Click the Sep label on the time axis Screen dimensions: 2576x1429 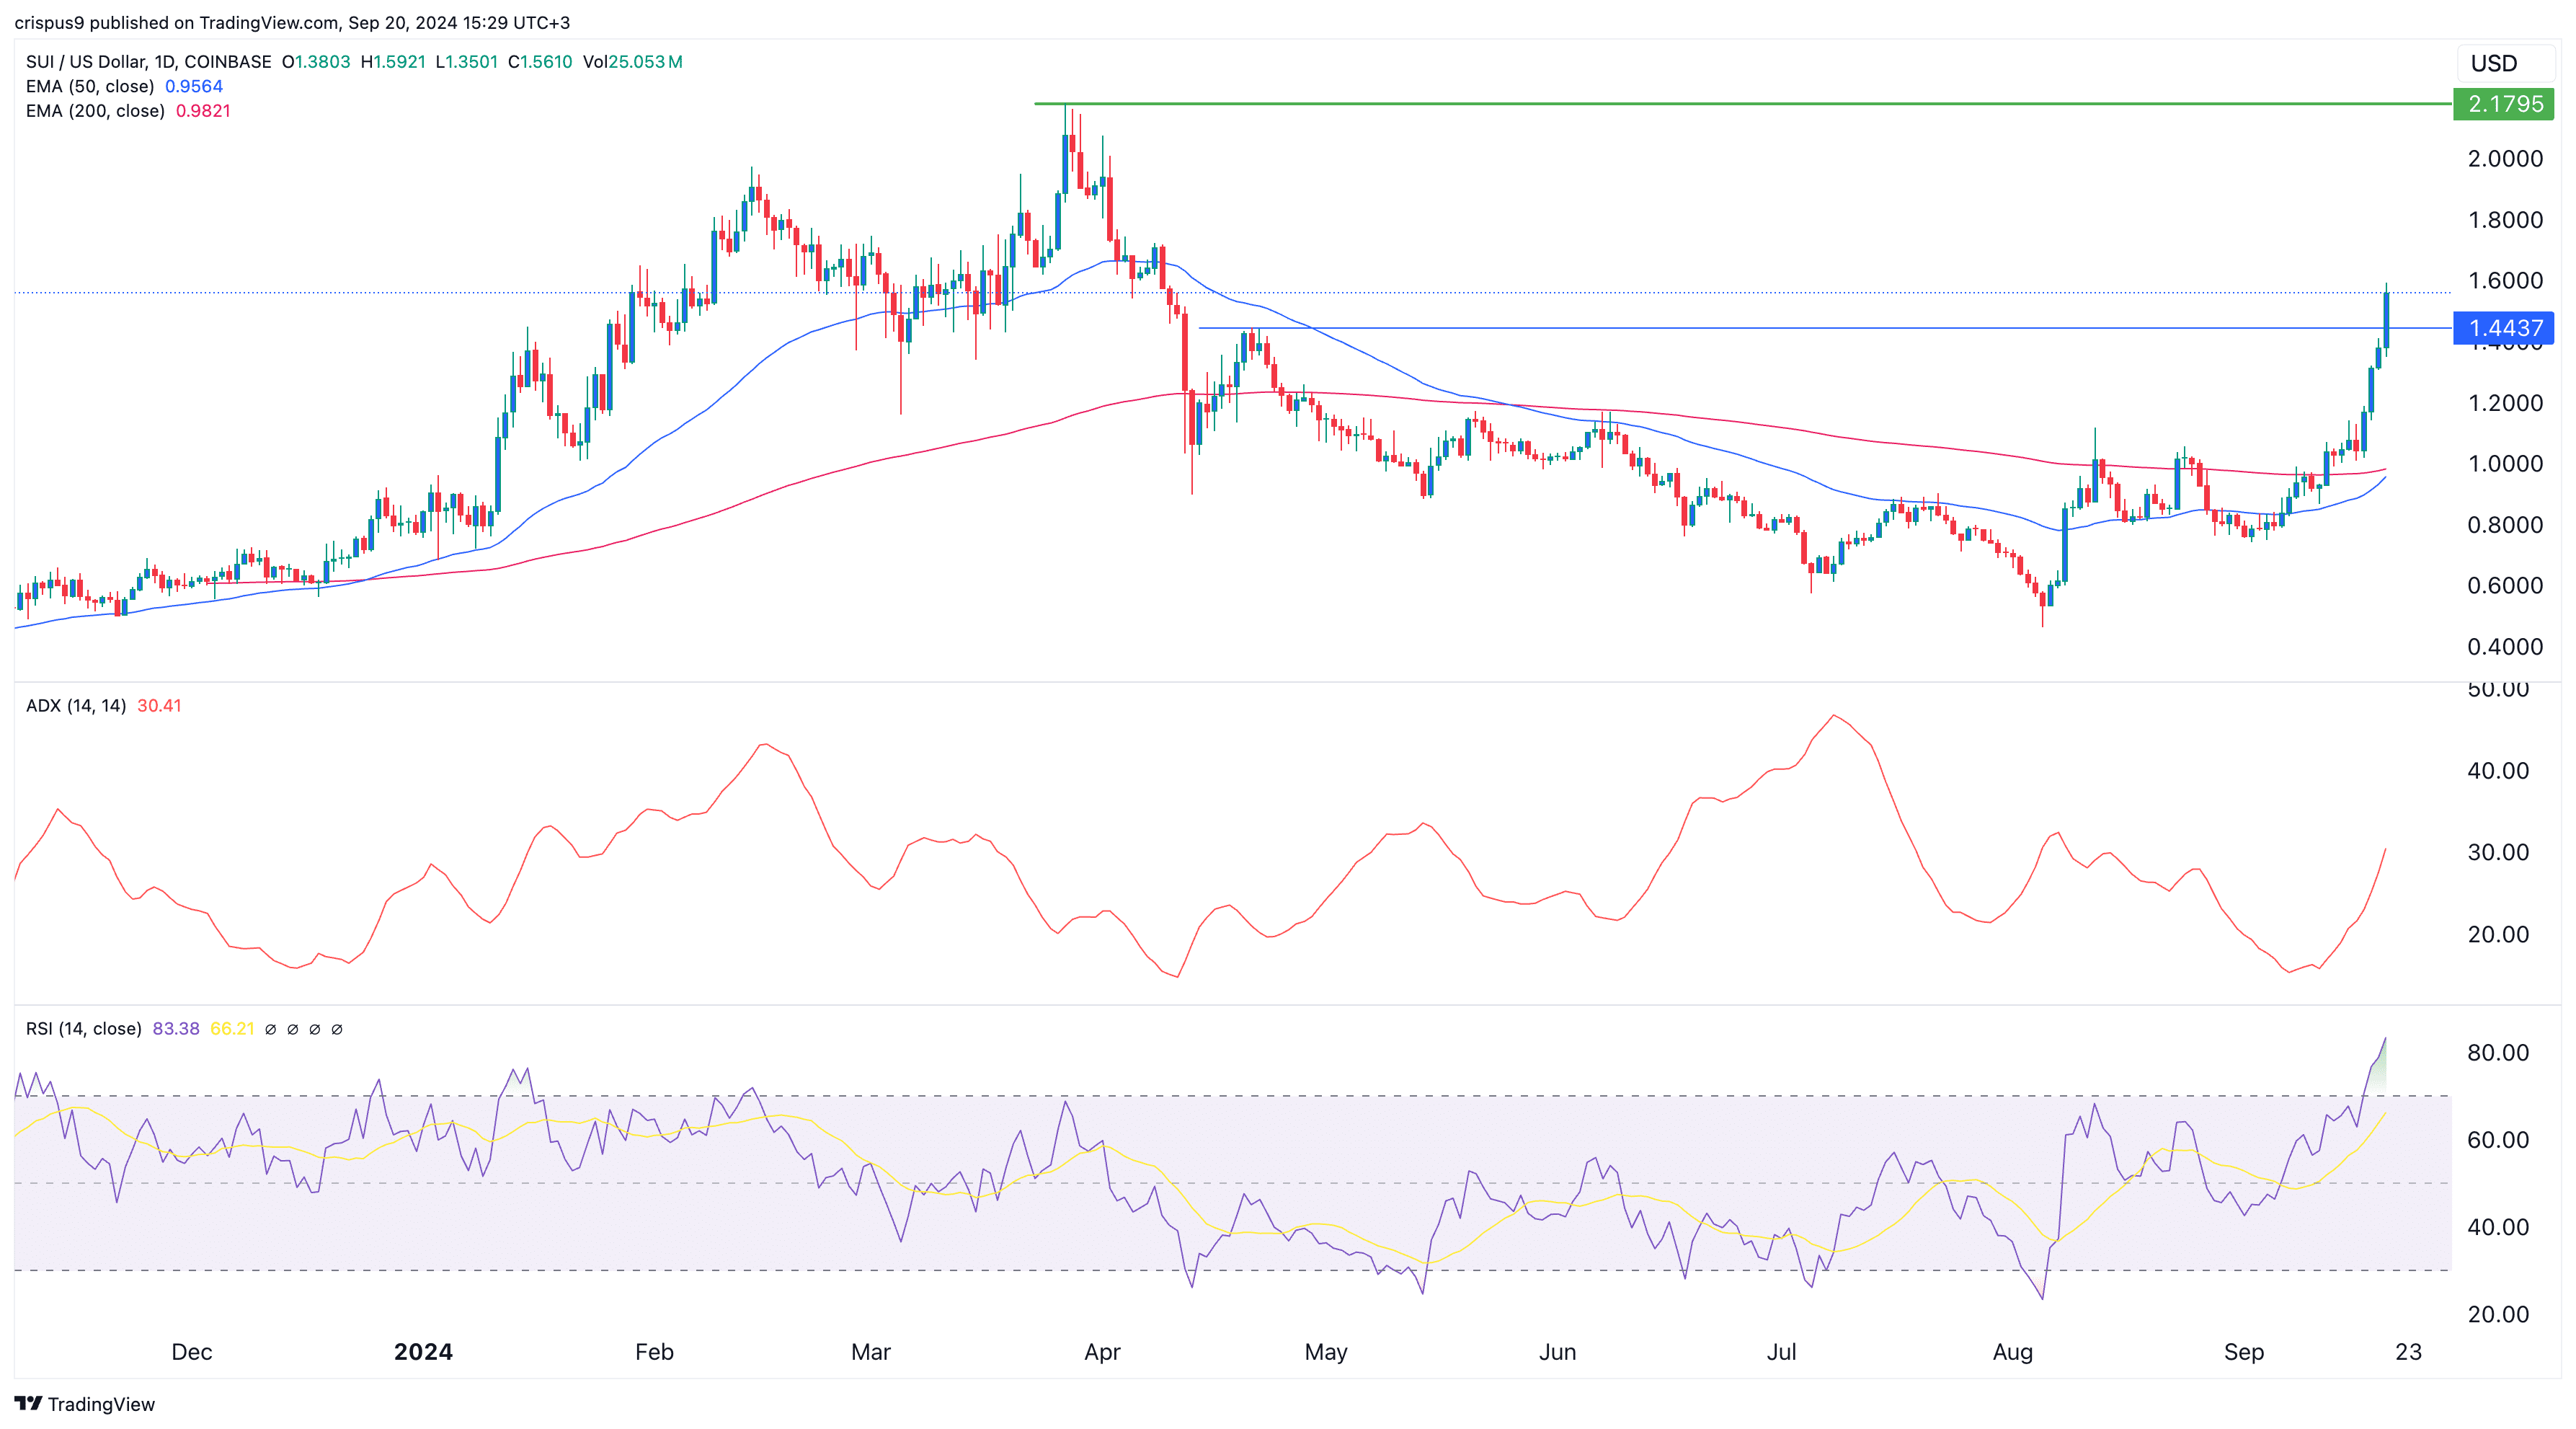pyautogui.click(x=2244, y=1351)
